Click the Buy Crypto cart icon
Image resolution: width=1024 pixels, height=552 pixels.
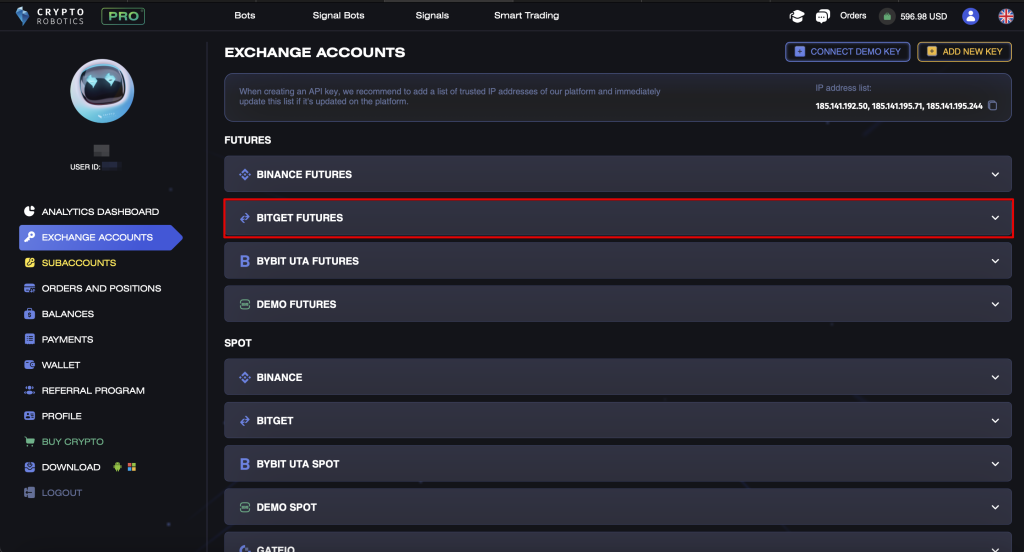(29, 442)
